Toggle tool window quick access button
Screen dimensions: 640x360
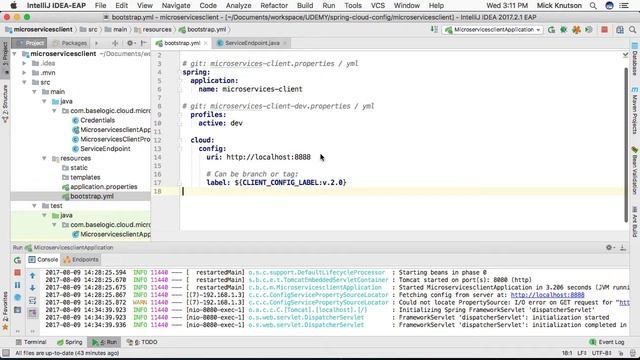[x=5, y=353]
